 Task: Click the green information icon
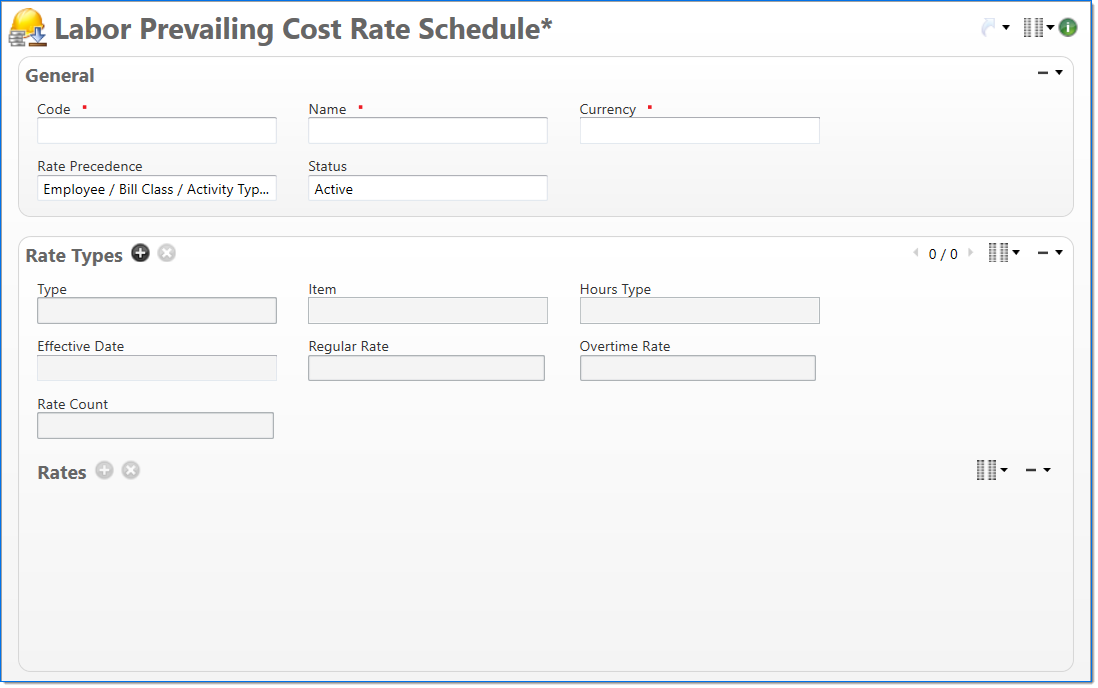click(x=1068, y=28)
